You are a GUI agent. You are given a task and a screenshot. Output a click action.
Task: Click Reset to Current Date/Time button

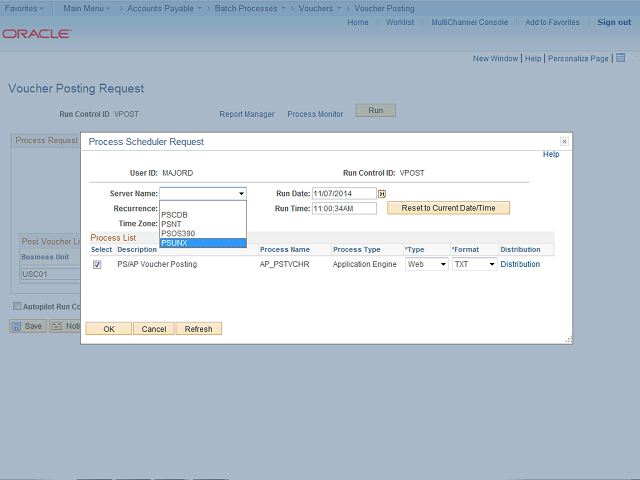point(448,208)
